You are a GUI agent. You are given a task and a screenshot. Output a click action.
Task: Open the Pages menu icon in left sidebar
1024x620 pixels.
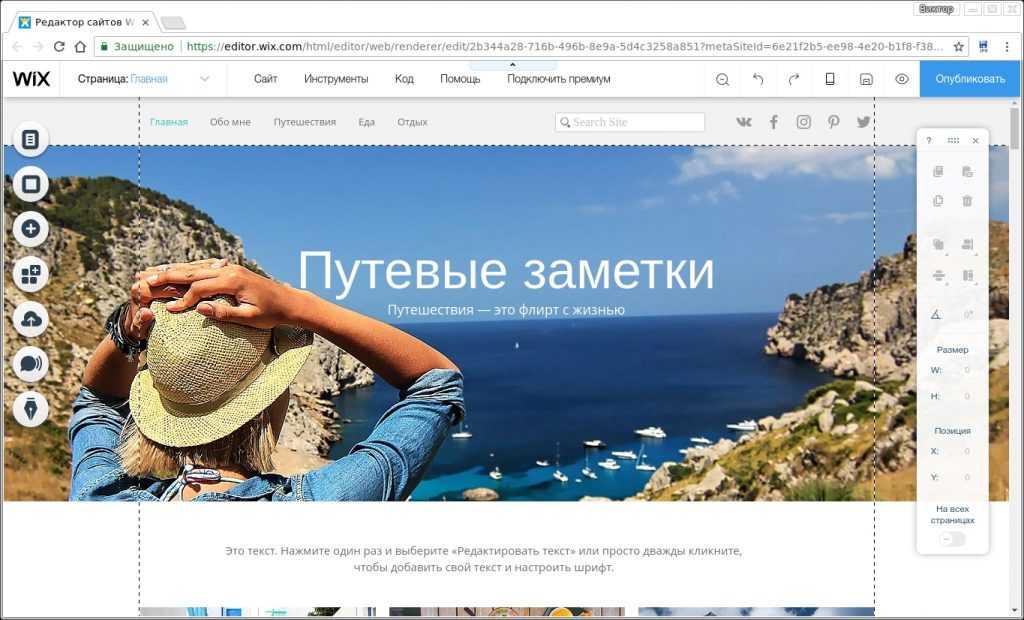click(x=30, y=140)
